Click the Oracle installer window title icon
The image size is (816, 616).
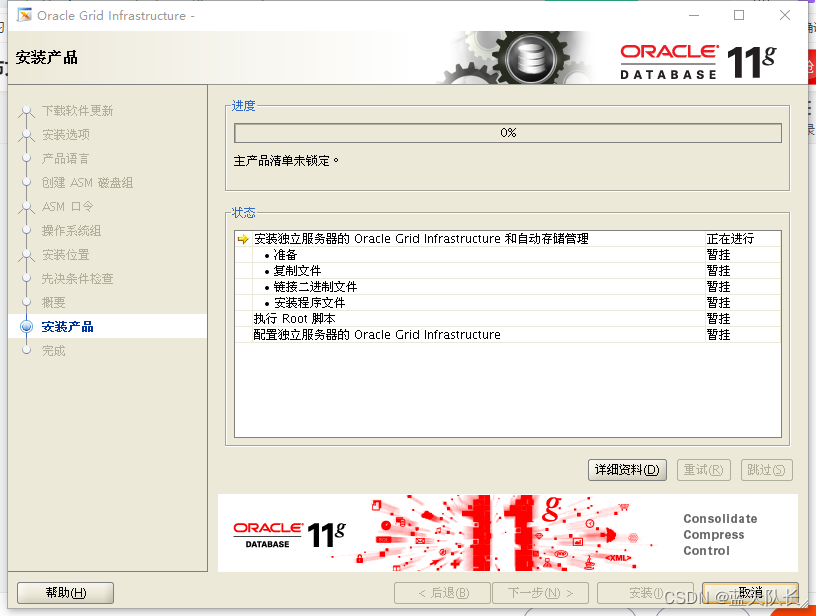24,15
